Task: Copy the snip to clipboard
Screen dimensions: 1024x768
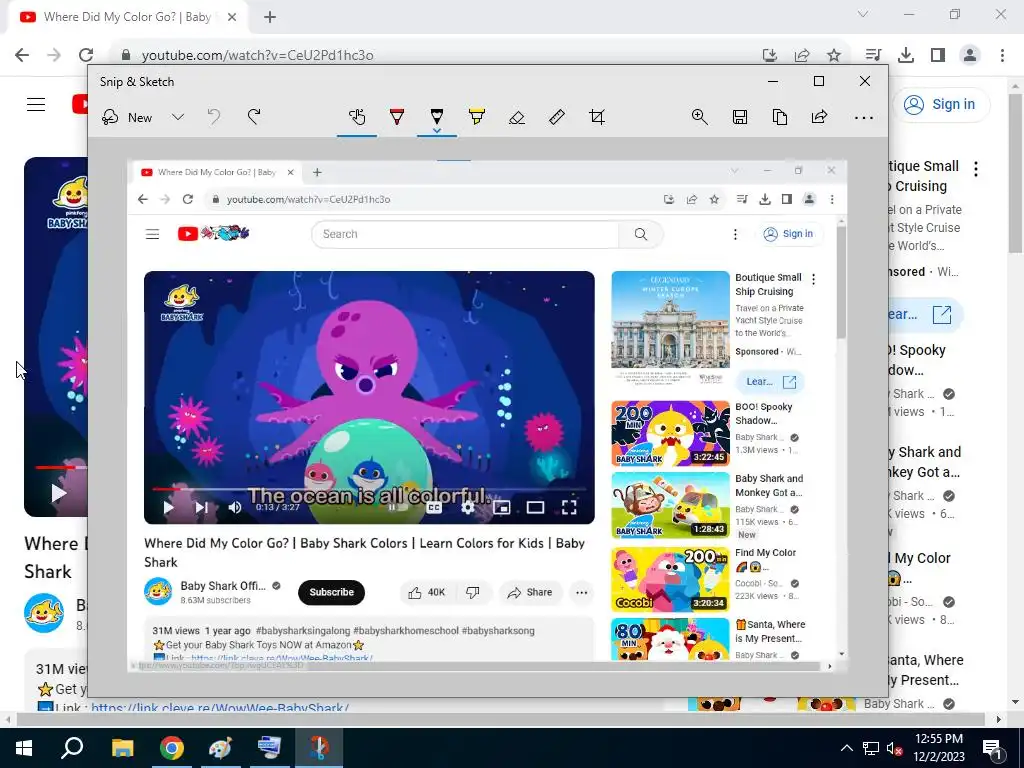Action: click(x=780, y=118)
